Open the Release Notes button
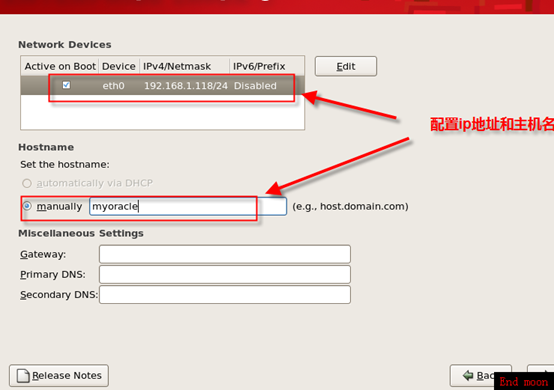The height and width of the screenshot is (390, 554). pyautogui.click(x=59, y=376)
